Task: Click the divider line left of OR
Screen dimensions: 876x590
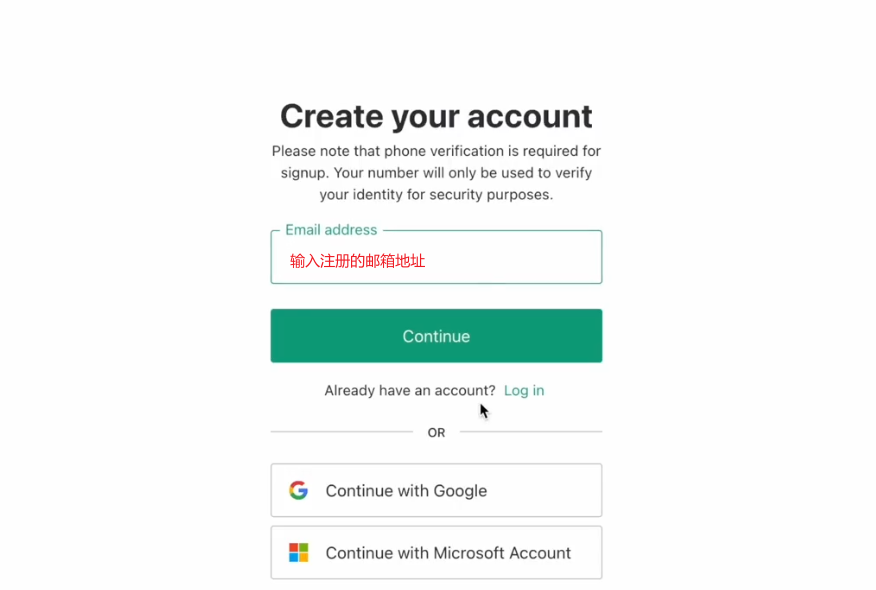Action: (341, 432)
